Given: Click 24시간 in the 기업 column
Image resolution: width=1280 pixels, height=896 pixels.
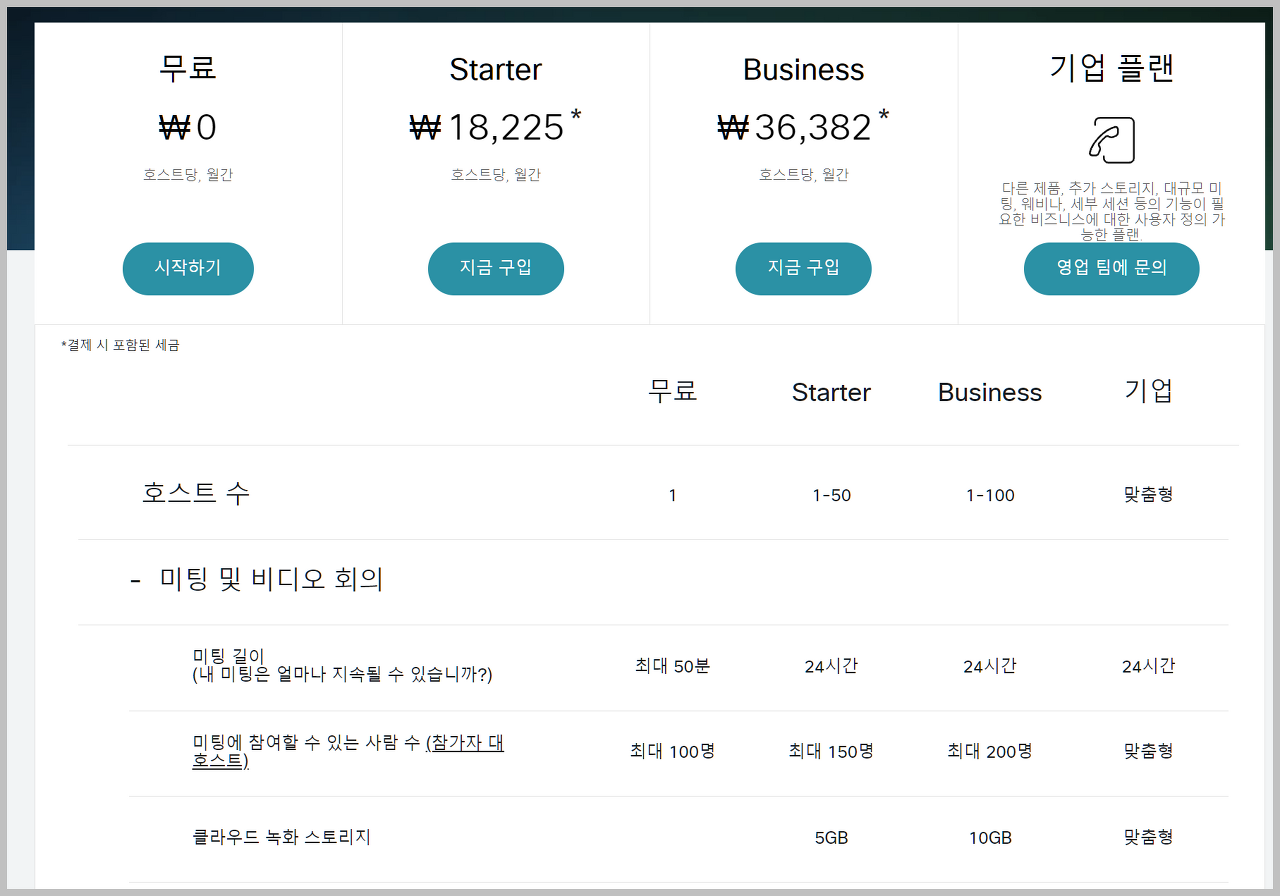Looking at the screenshot, I should (x=1148, y=666).
